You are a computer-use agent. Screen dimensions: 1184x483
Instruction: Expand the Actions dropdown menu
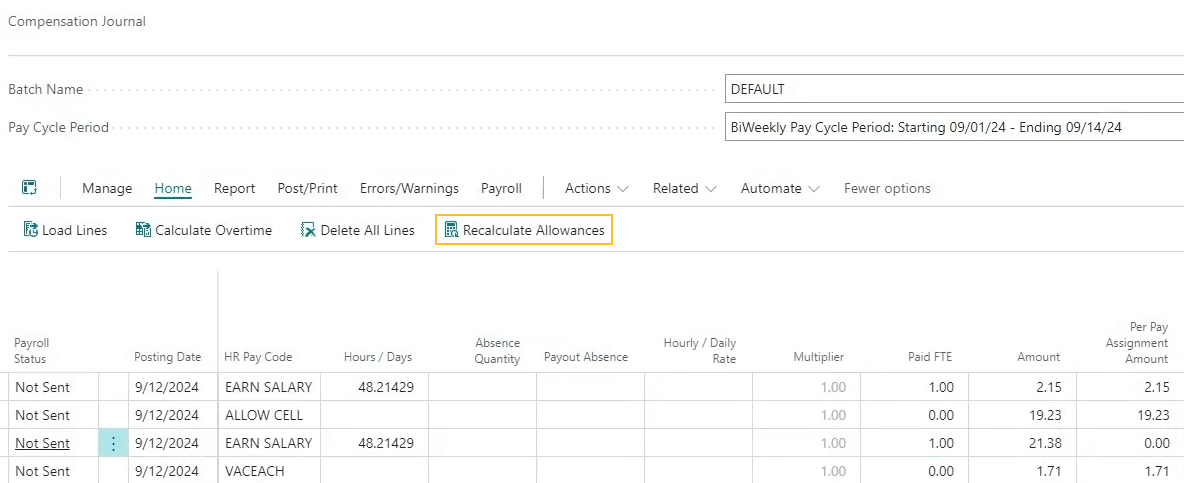coord(596,188)
